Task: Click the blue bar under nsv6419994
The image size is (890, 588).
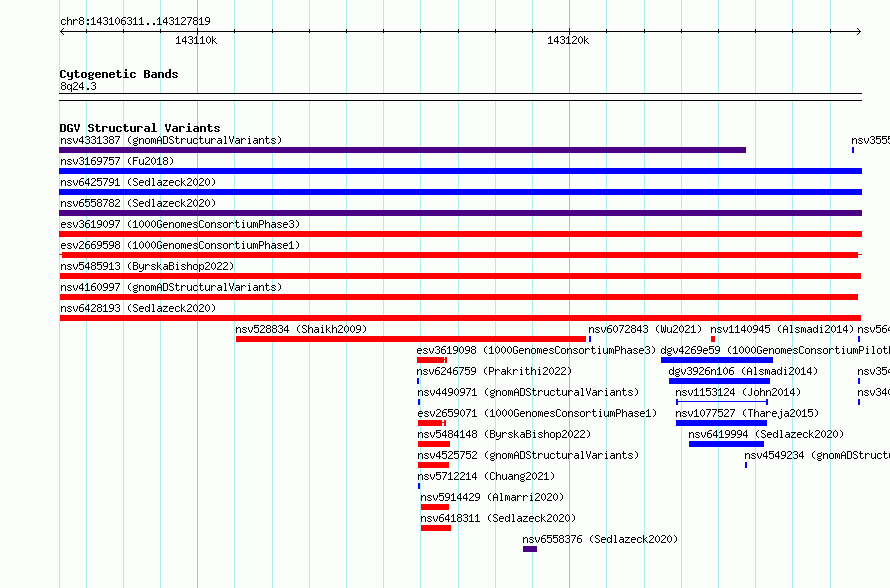Action: [x=727, y=444]
